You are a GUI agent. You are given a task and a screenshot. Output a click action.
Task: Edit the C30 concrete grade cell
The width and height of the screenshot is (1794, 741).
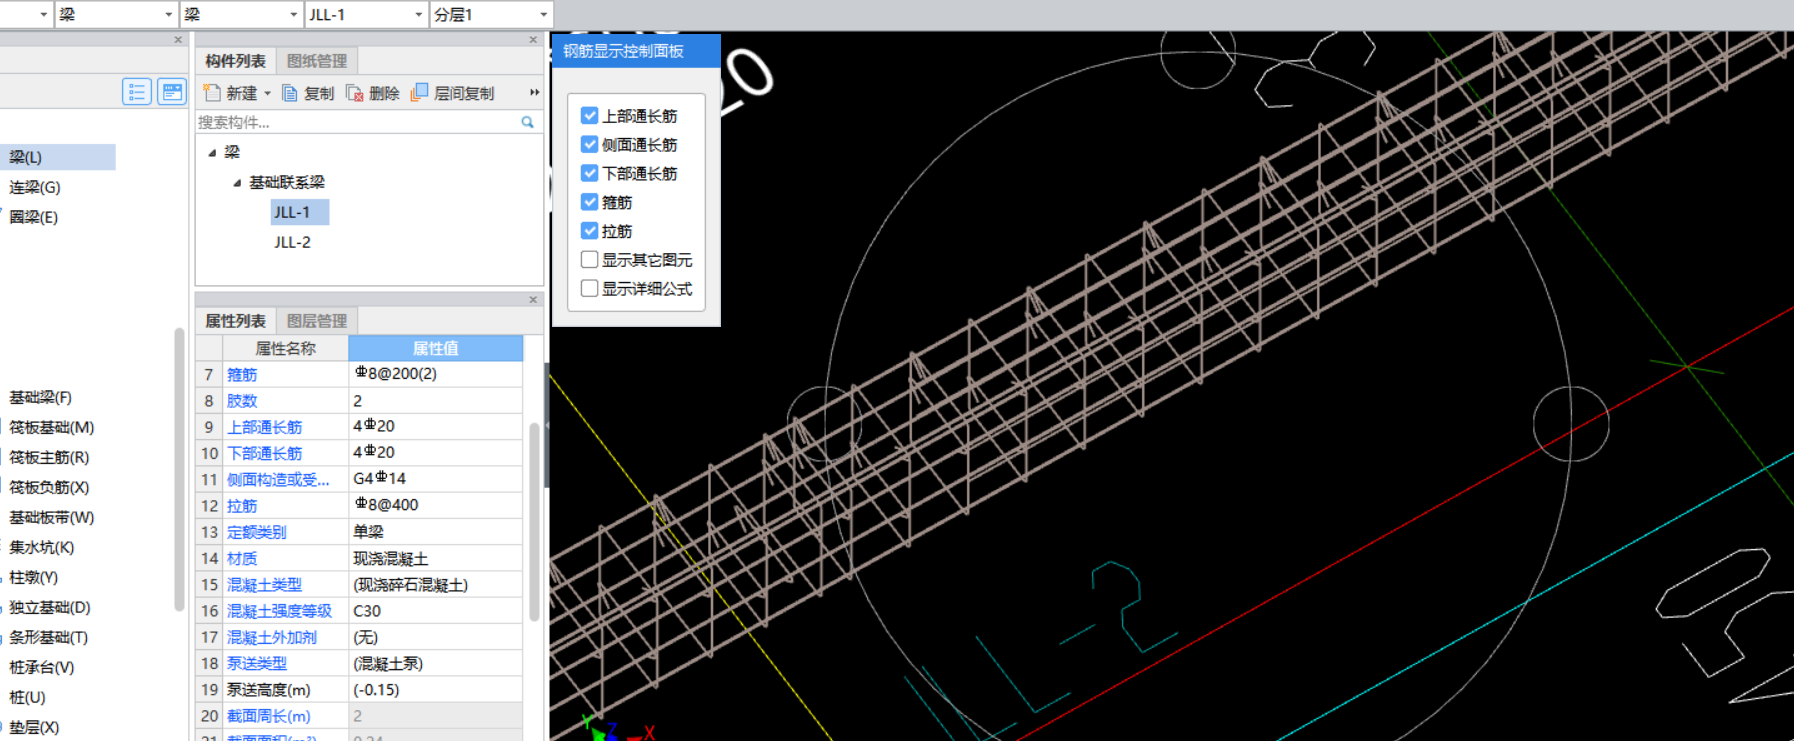(435, 611)
